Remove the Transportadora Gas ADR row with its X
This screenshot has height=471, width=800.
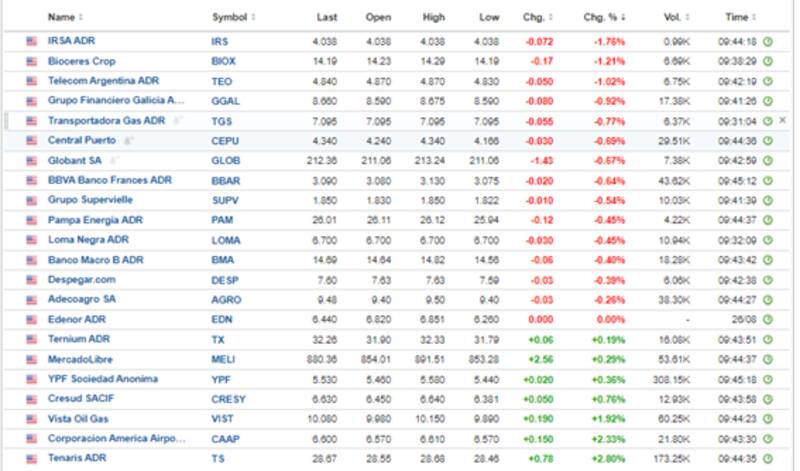click(x=783, y=120)
